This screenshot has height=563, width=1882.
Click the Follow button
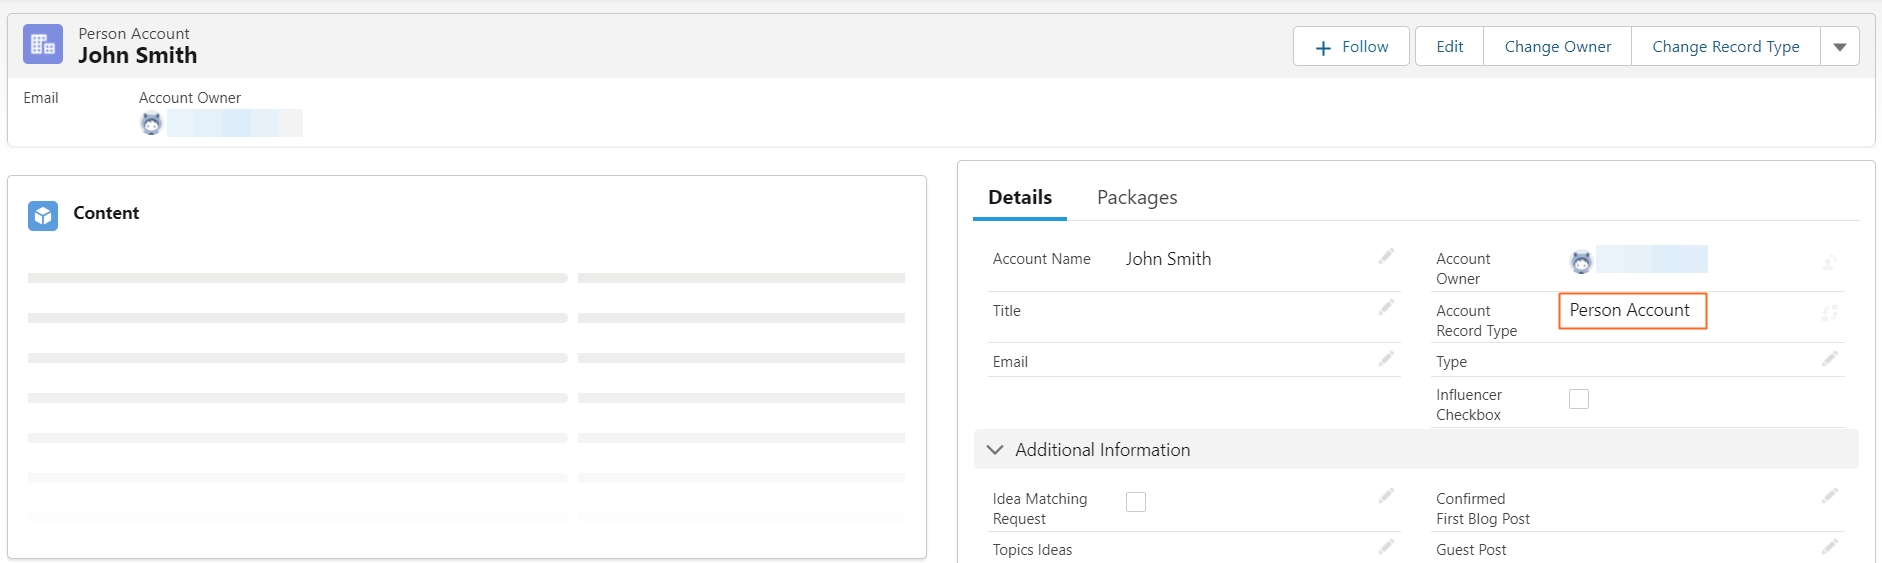coord(1351,47)
